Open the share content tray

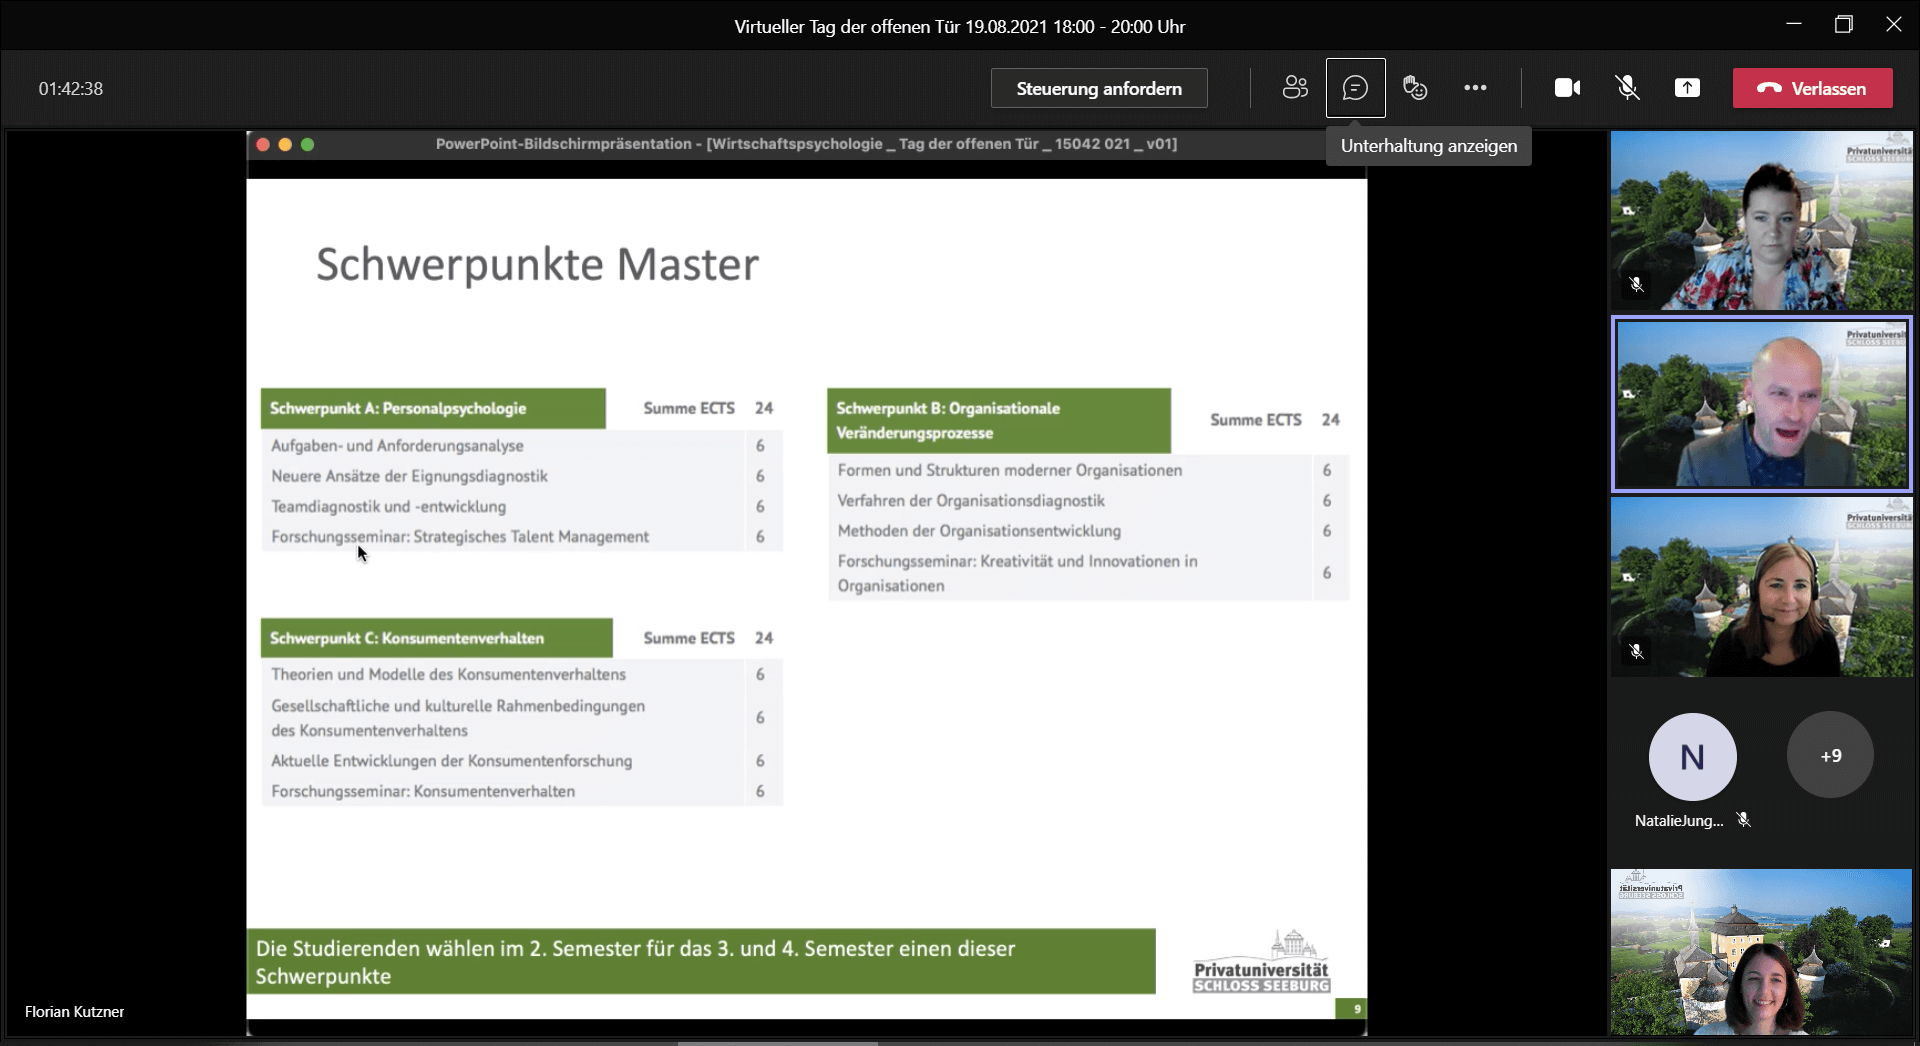[x=1687, y=88]
